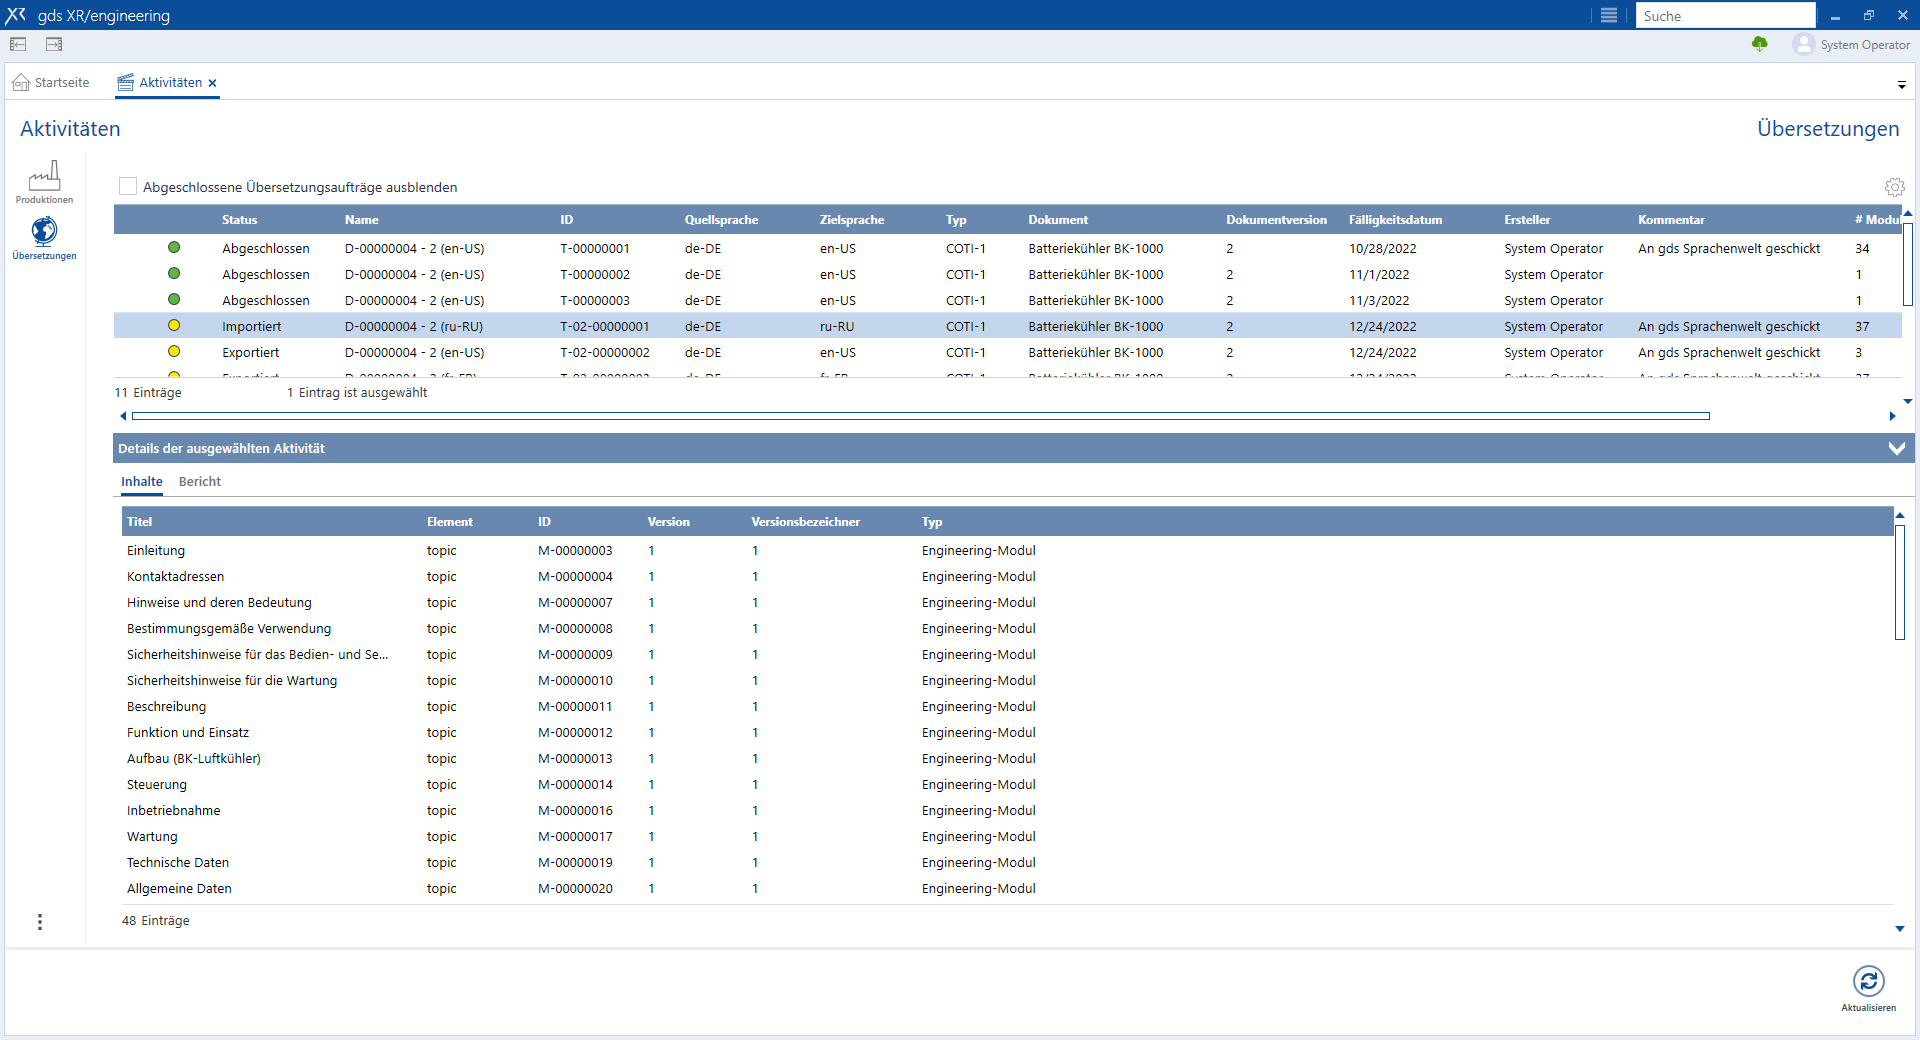
Task: Click the Suche search field
Action: [1724, 16]
